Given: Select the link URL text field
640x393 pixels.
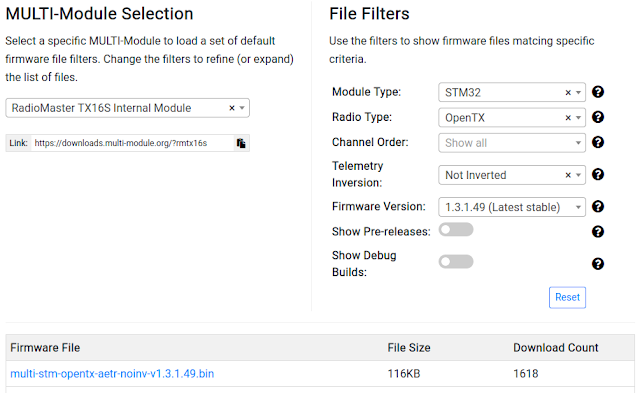Looking at the screenshot, I should 133,143.
